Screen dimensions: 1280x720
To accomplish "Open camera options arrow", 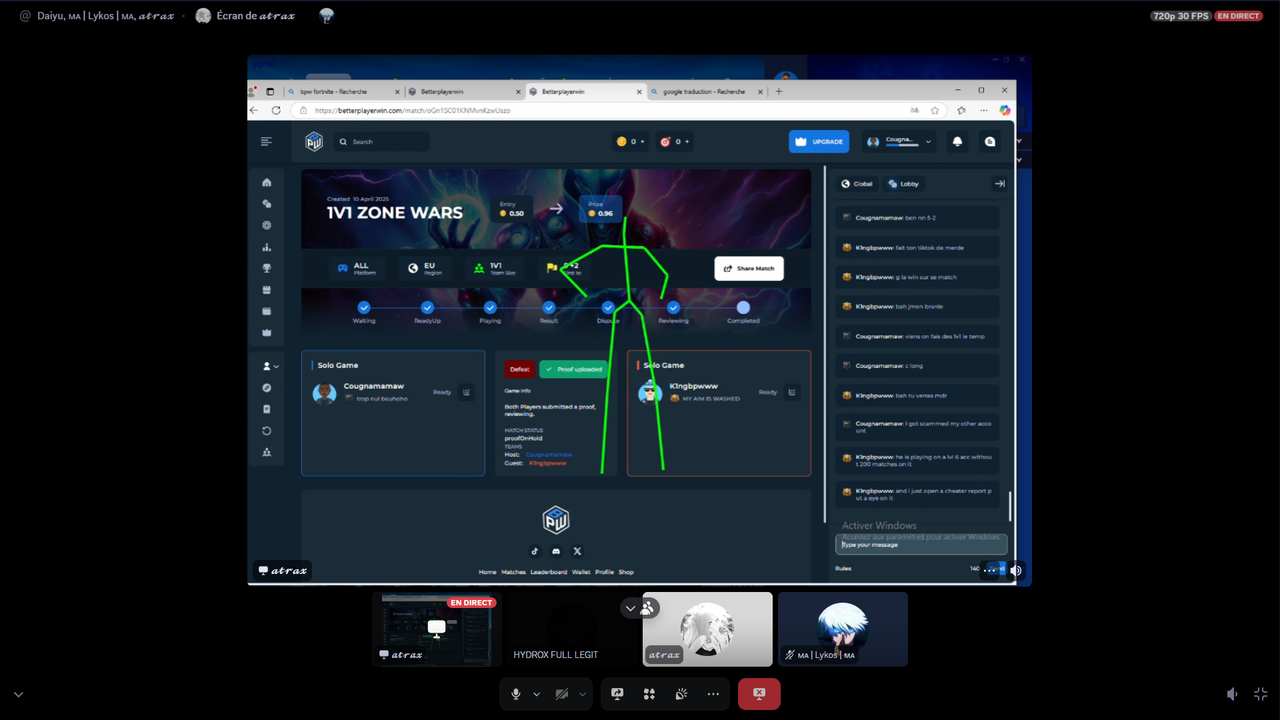I will pyautogui.click(x=582, y=694).
